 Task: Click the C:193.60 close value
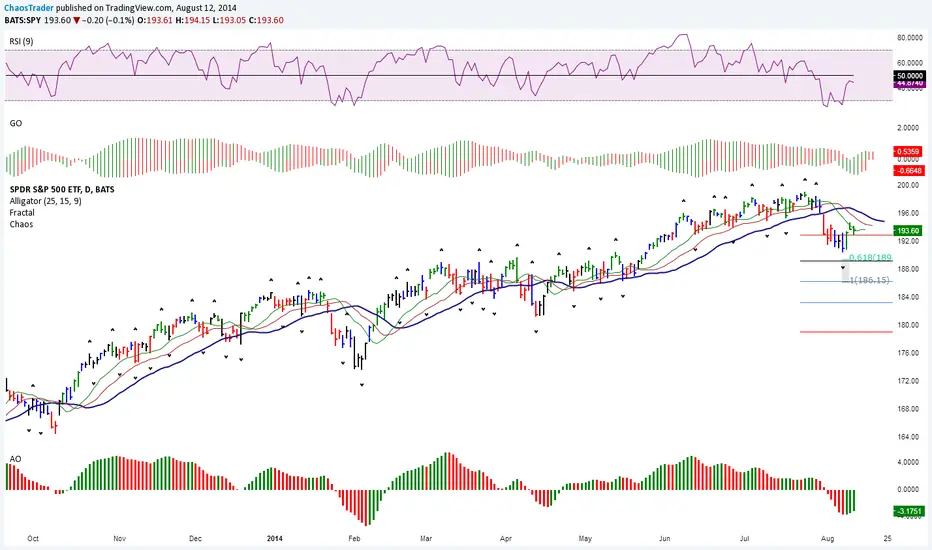(x=266, y=20)
